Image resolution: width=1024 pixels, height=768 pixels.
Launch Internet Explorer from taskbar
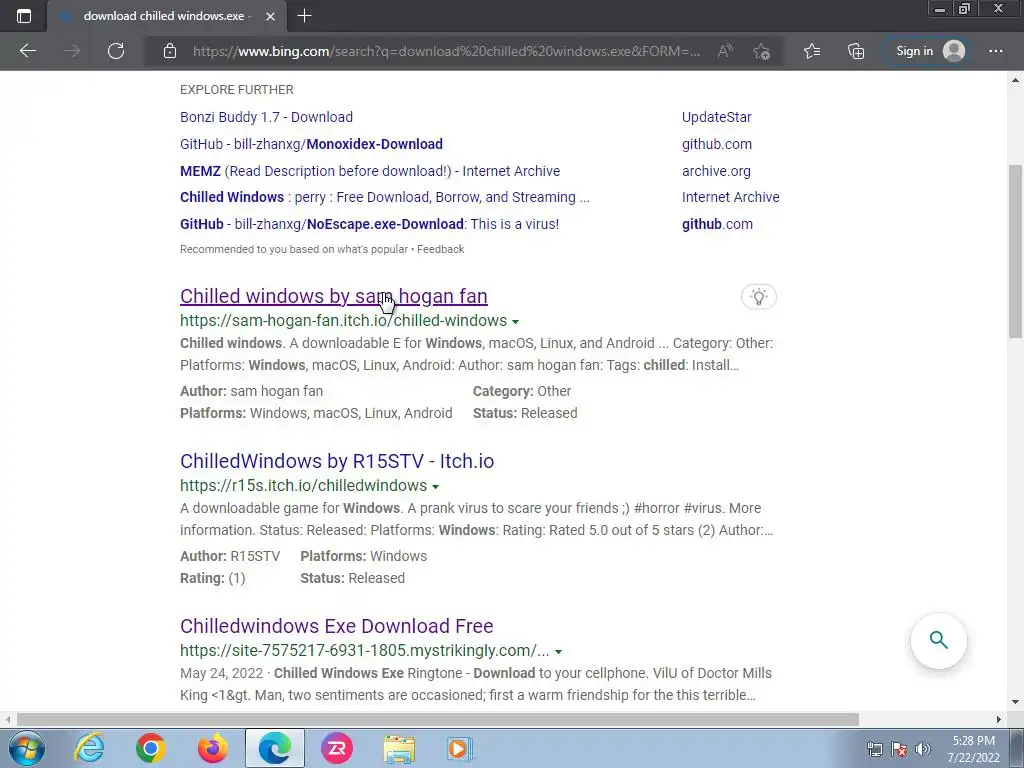point(89,748)
